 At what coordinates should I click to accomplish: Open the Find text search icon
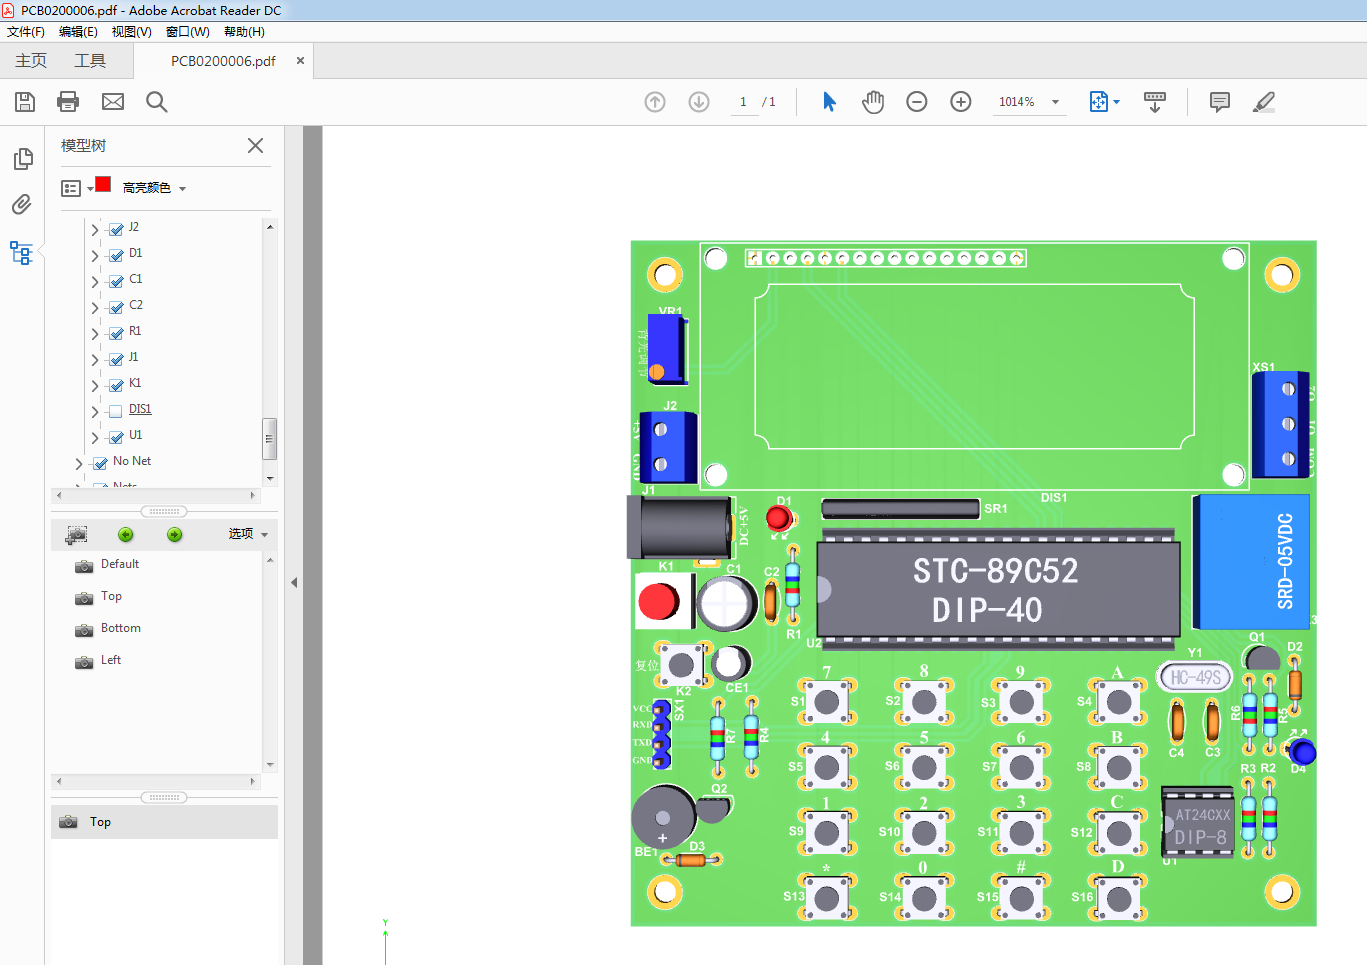tap(157, 102)
